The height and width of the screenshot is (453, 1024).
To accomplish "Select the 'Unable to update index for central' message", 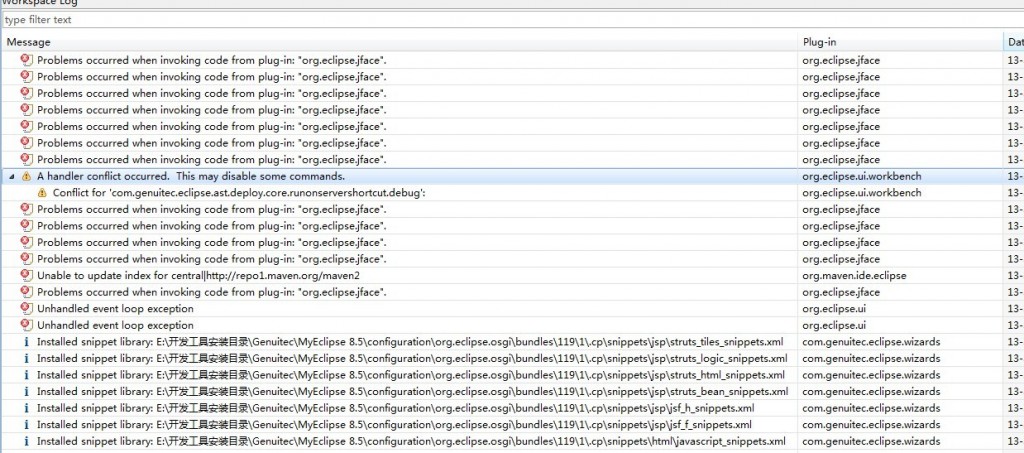I will (x=198, y=275).
